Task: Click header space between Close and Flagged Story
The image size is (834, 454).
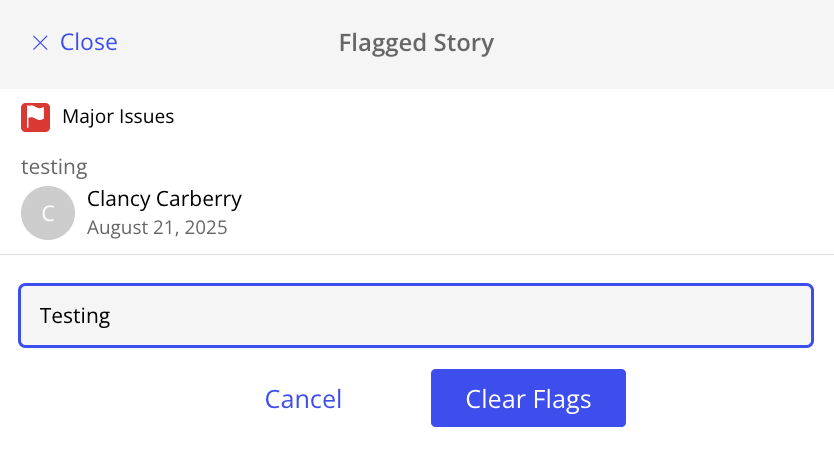Action: tap(228, 43)
